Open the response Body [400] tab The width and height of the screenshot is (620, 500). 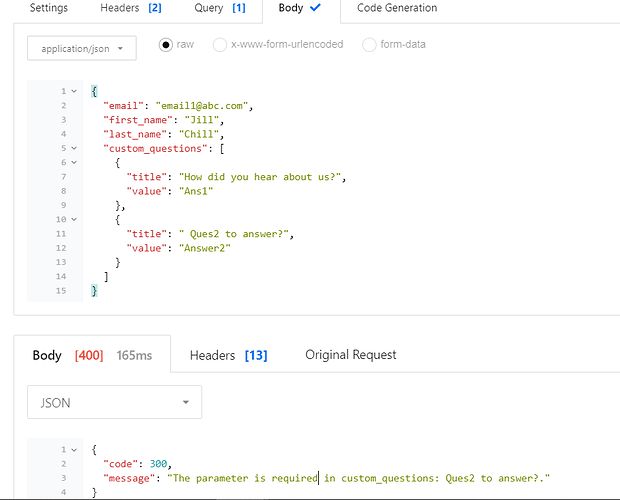(68, 355)
